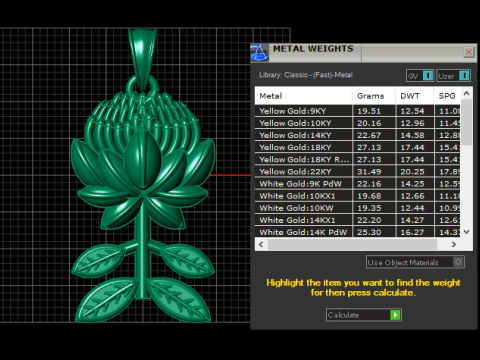
Task: Select the Yellow Gold:10KY row
Action: tap(357, 123)
